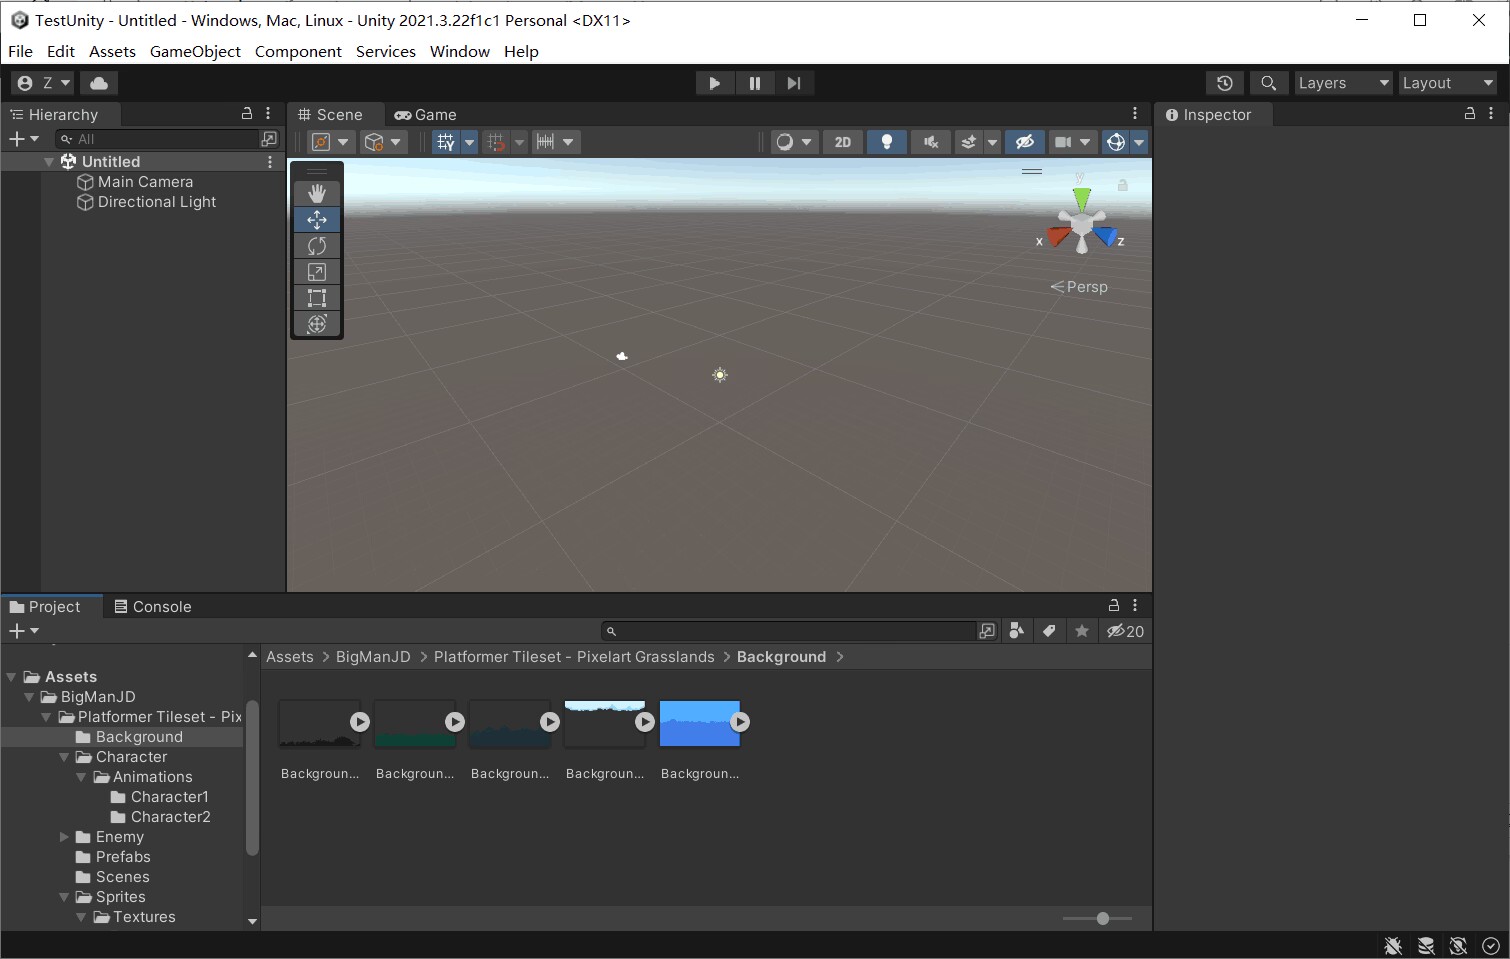Open the GameObject menu
Viewport: 1510px width, 959px height.
tap(195, 51)
